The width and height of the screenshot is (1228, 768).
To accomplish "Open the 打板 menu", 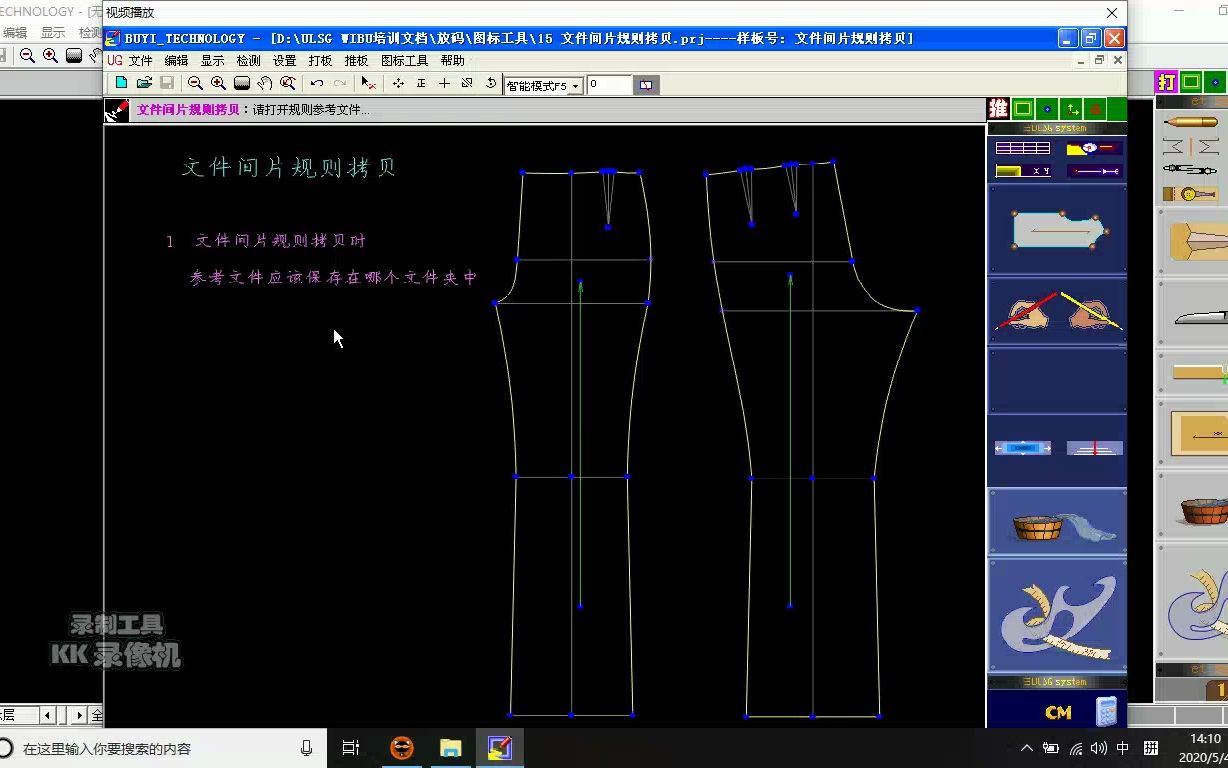I will click(320, 60).
